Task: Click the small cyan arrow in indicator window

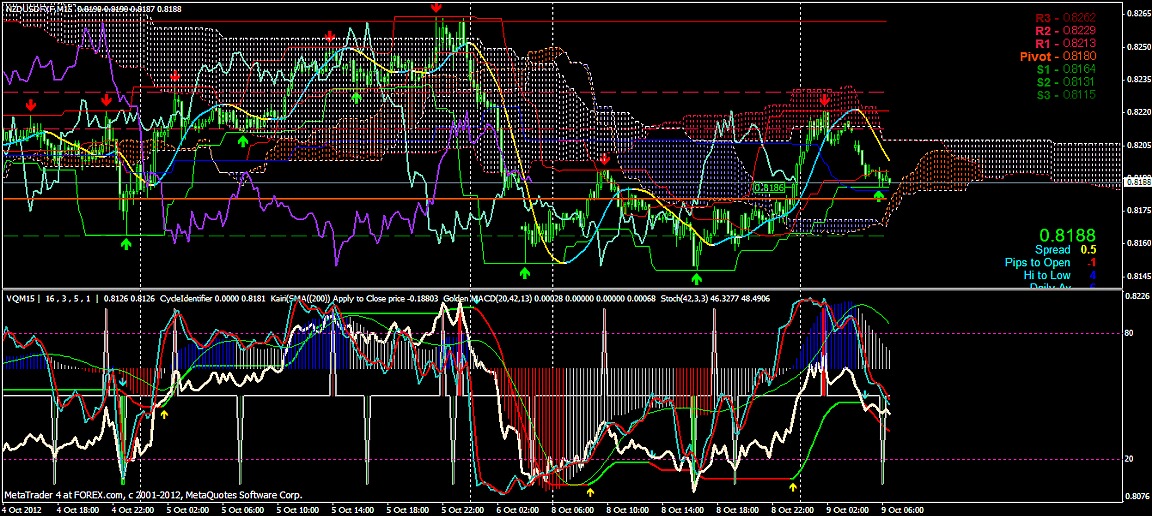Action: pos(123,382)
